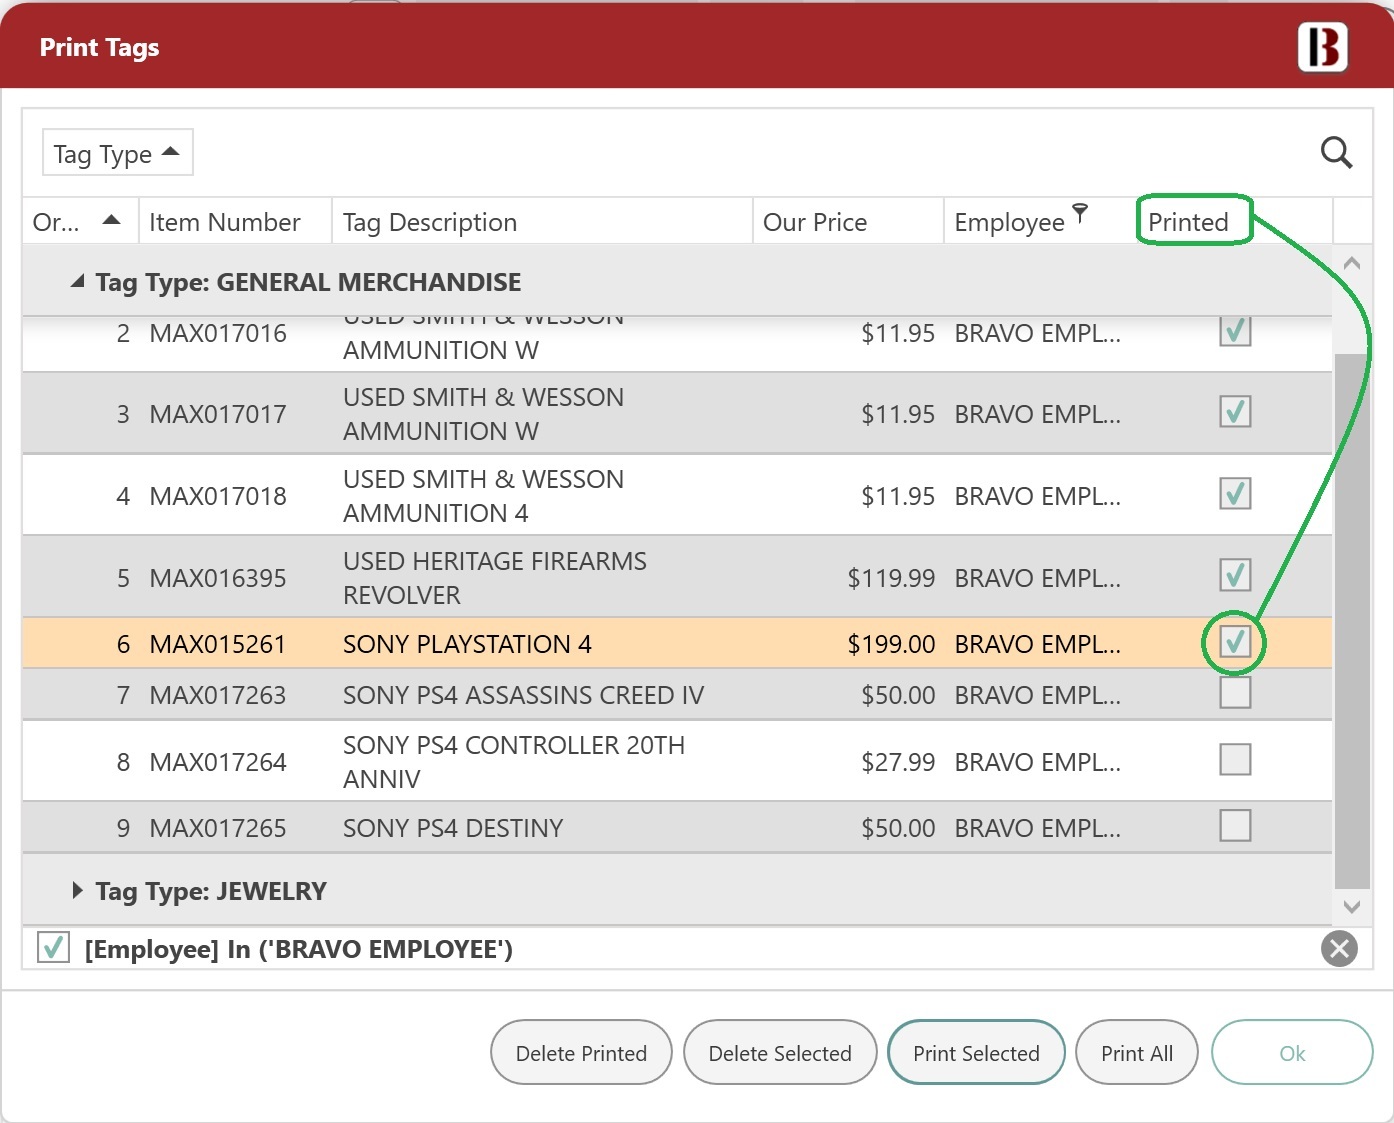Select item MAX017263 row
Screen dimensions: 1394x1123
click(x=677, y=695)
